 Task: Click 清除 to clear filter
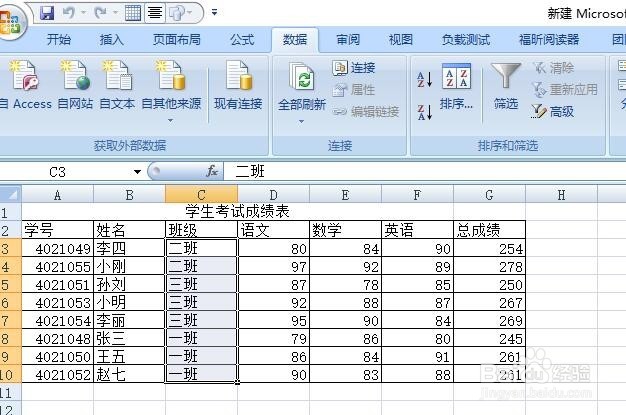pos(554,68)
